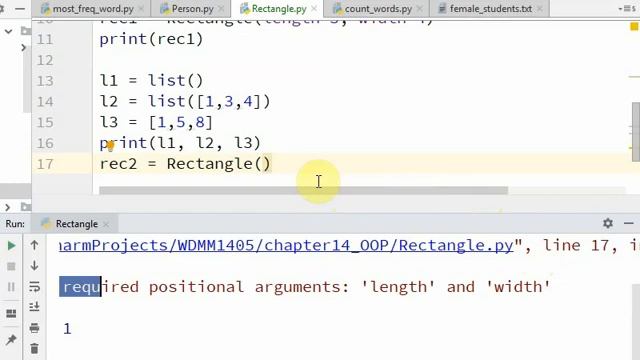
Task: Click the output value 1 in console
Action: tap(67, 329)
